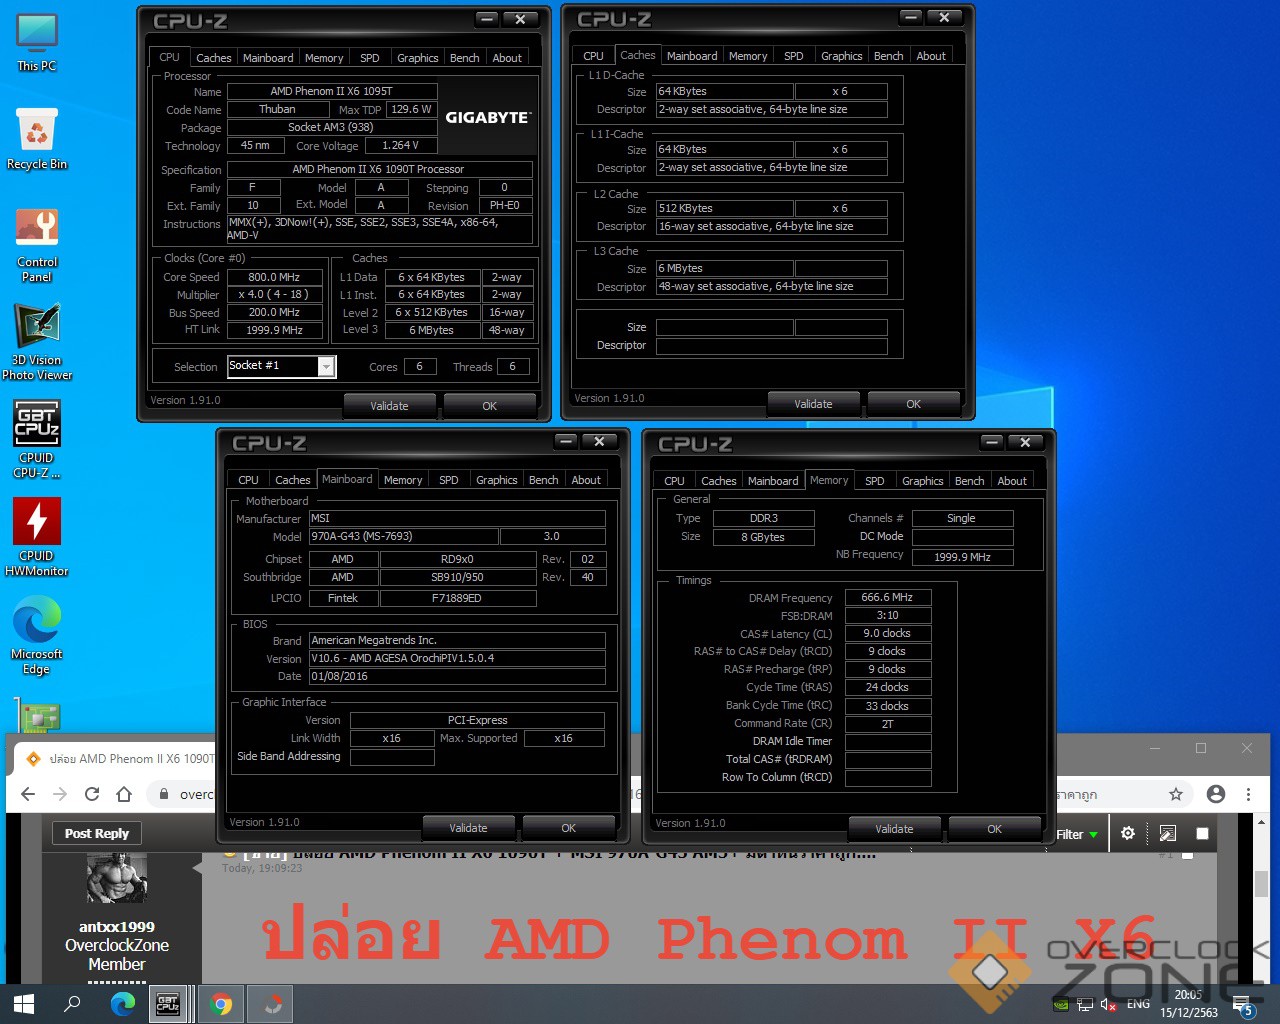1280x1024 pixels.
Task: Click the browser Back arrow
Action: [28, 794]
